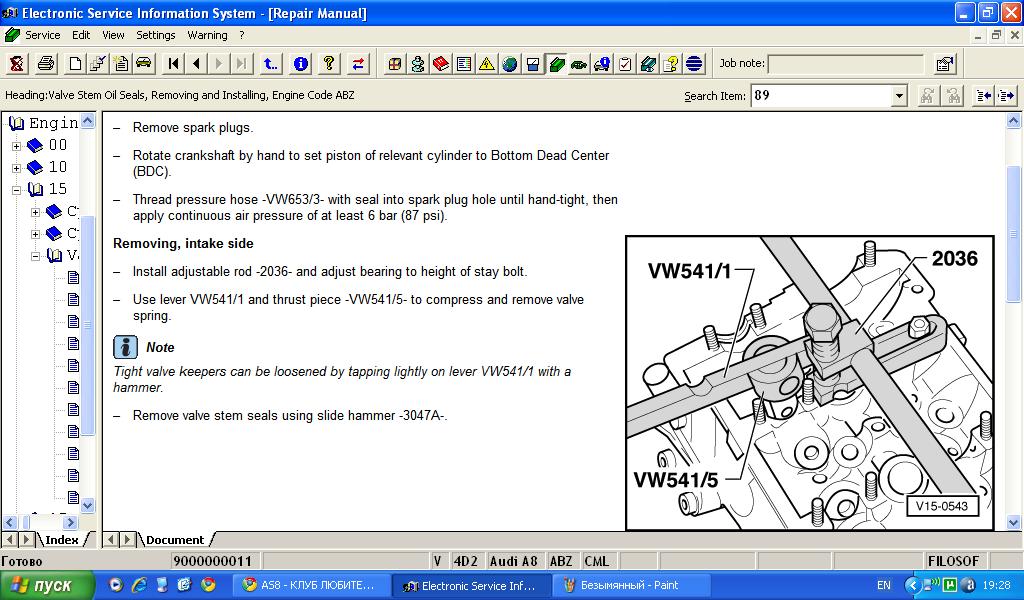Click the previous page arrow icon

tap(196, 64)
